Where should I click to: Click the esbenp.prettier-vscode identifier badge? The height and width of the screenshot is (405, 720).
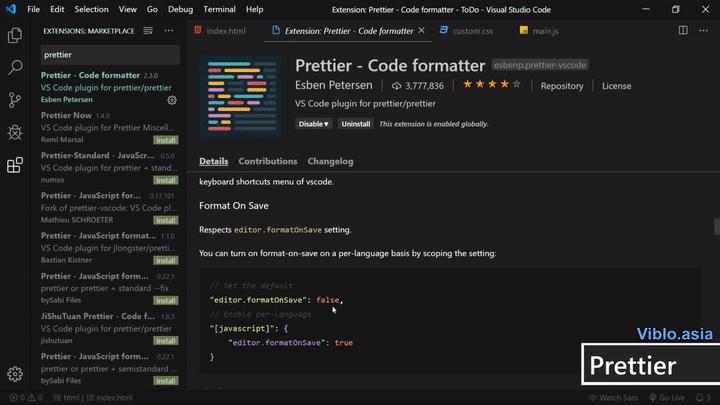[540, 65]
